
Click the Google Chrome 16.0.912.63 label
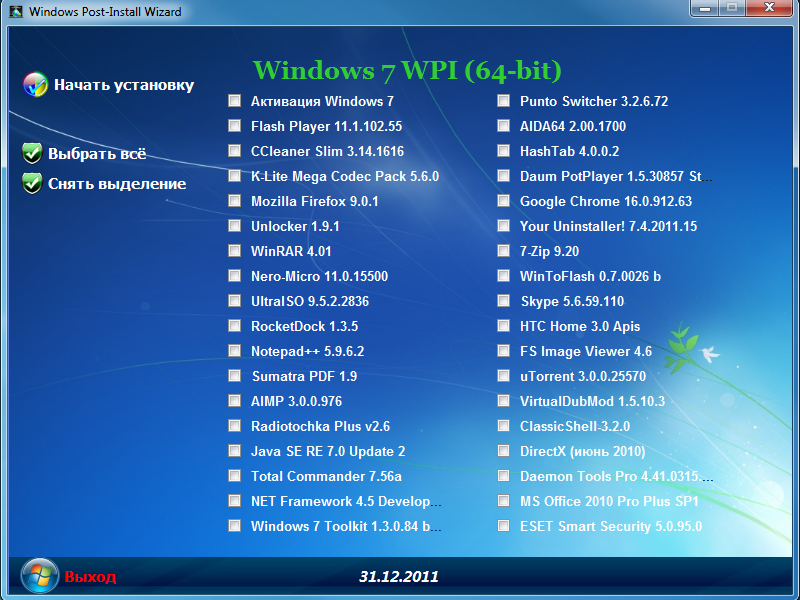[x=606, y=202]
